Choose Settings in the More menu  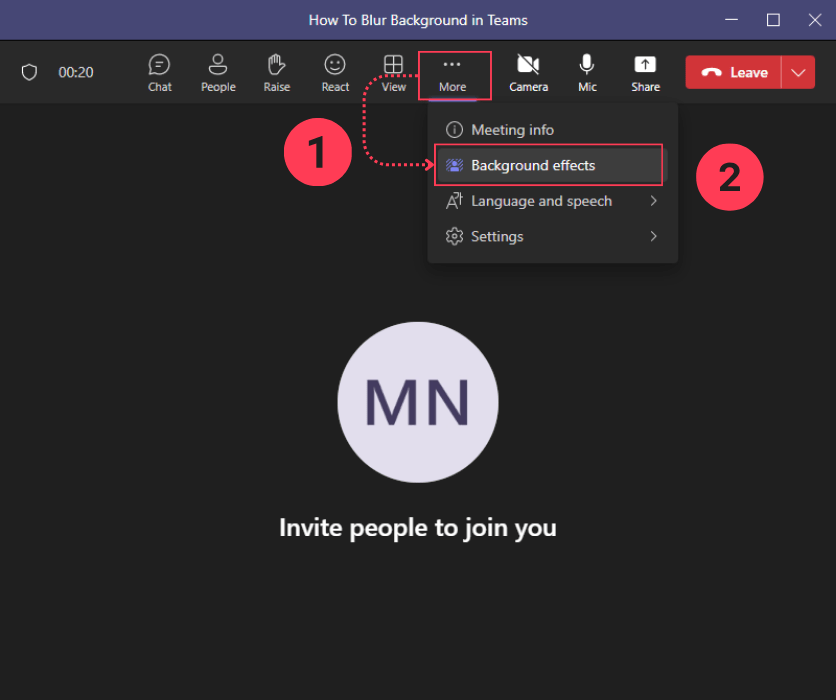tap(497, 236)
